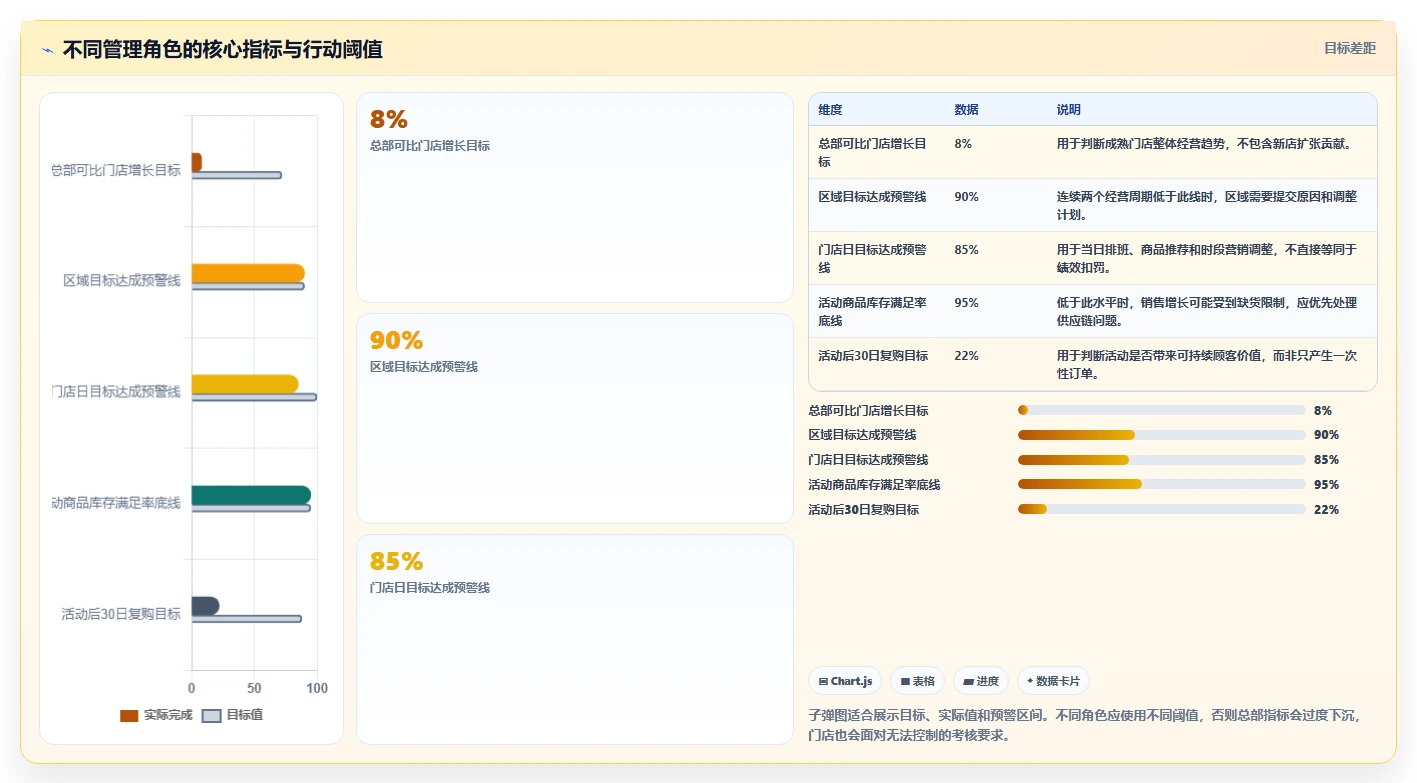Screen dimensions: 1417x783
Task: Click the Chart.js chip icon
Action: (x=823, y=681)
